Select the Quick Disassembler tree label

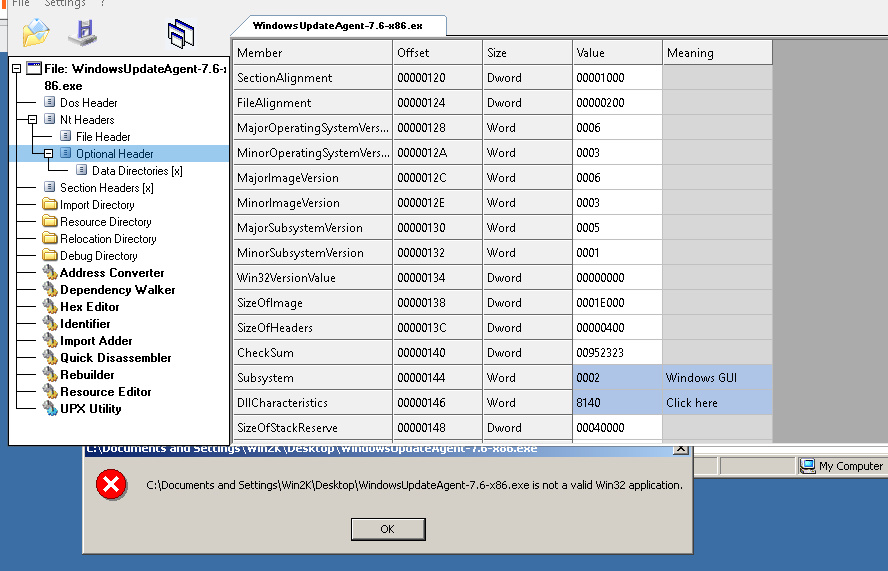[x=116, y=358]
